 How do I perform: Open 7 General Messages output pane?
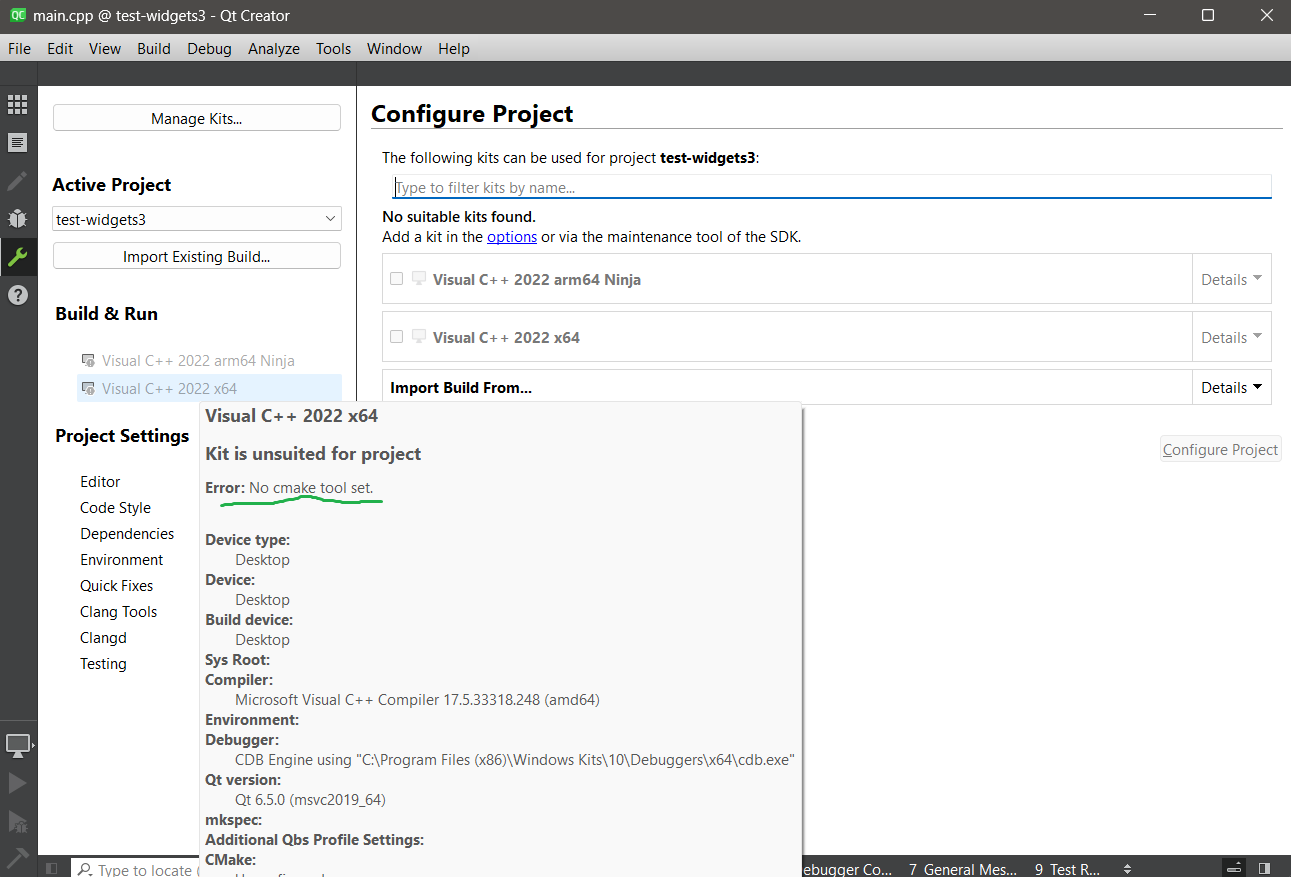point(963,869)
